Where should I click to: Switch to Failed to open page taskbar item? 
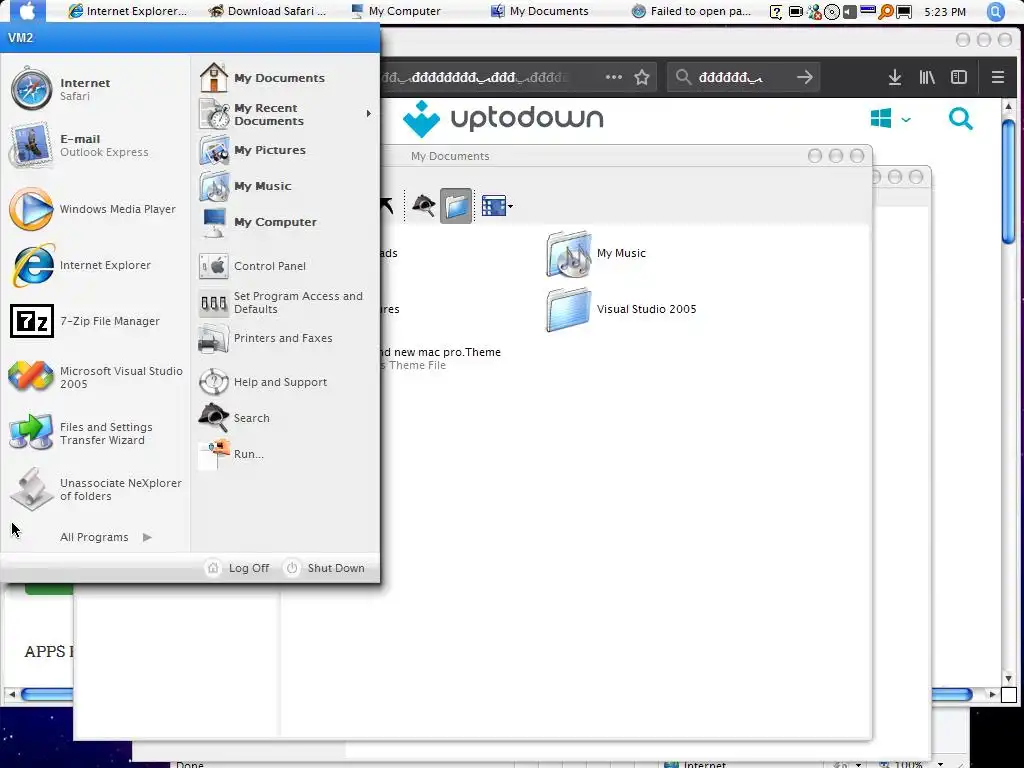click(x=692, y=11)
